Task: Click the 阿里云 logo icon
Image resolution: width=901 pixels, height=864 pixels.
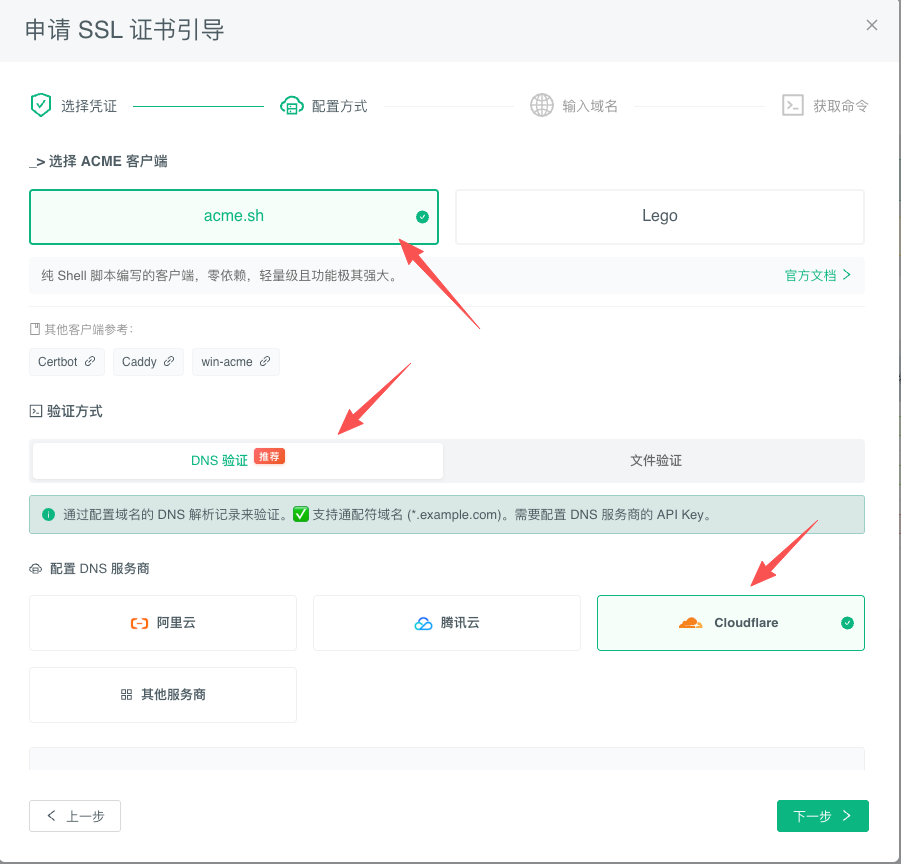Action: click(140, 623)
